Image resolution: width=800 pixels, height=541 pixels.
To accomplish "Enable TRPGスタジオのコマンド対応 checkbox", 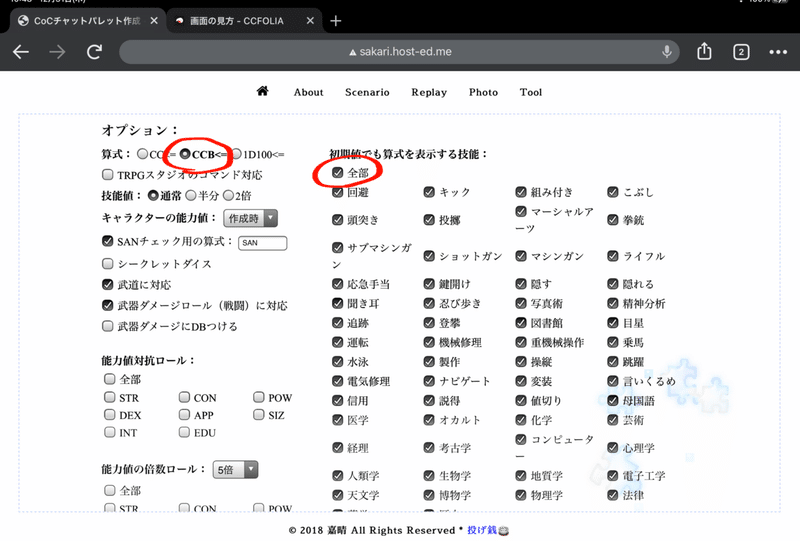I will click(x=107, y=175).
